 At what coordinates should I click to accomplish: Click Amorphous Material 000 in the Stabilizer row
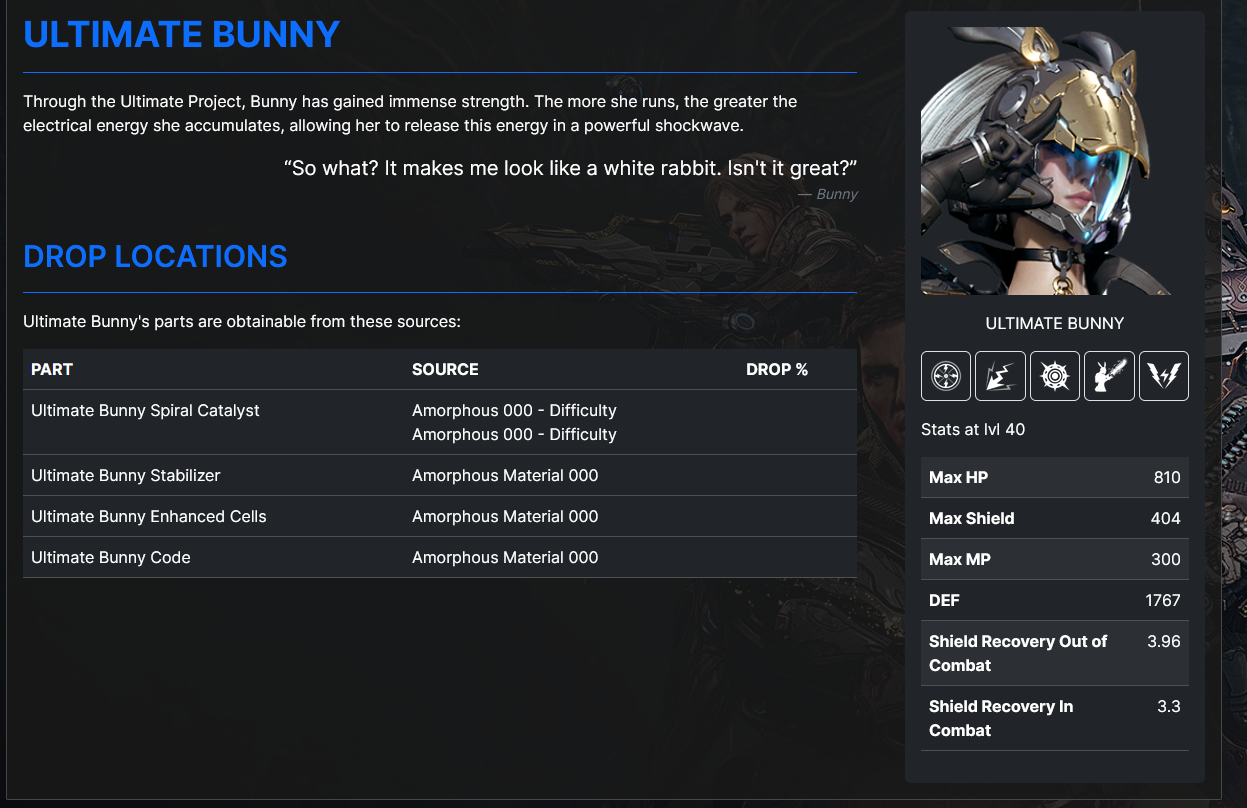click(505, 475)
